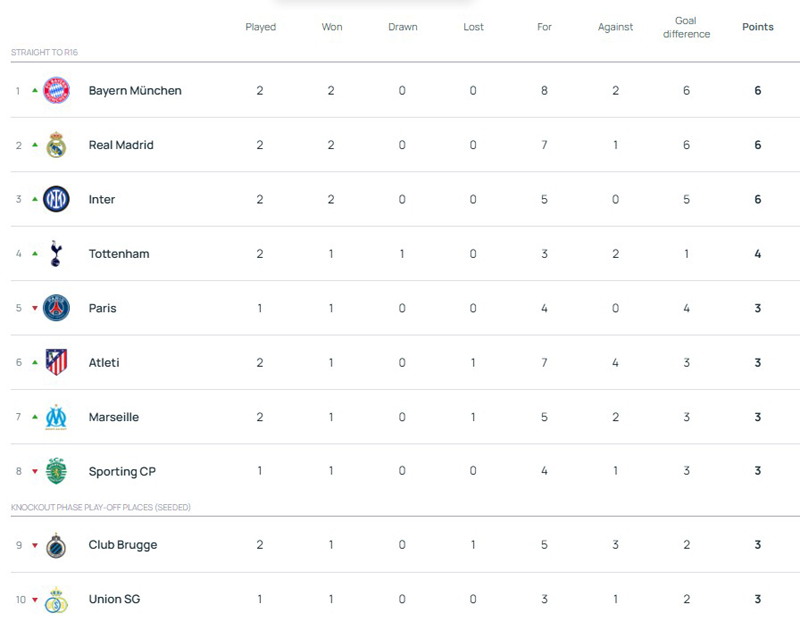Click the red down arrow beside Paris
800x621 pixels.
pos(35,308)
